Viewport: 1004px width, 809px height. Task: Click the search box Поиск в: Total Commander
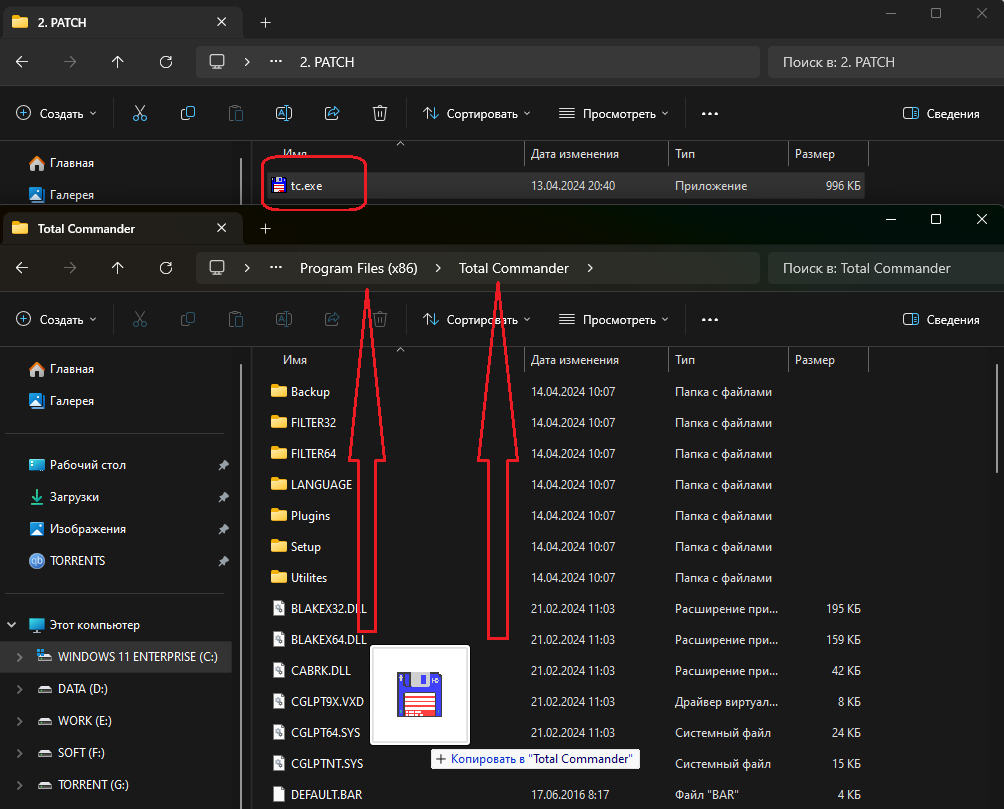(880, 268)
